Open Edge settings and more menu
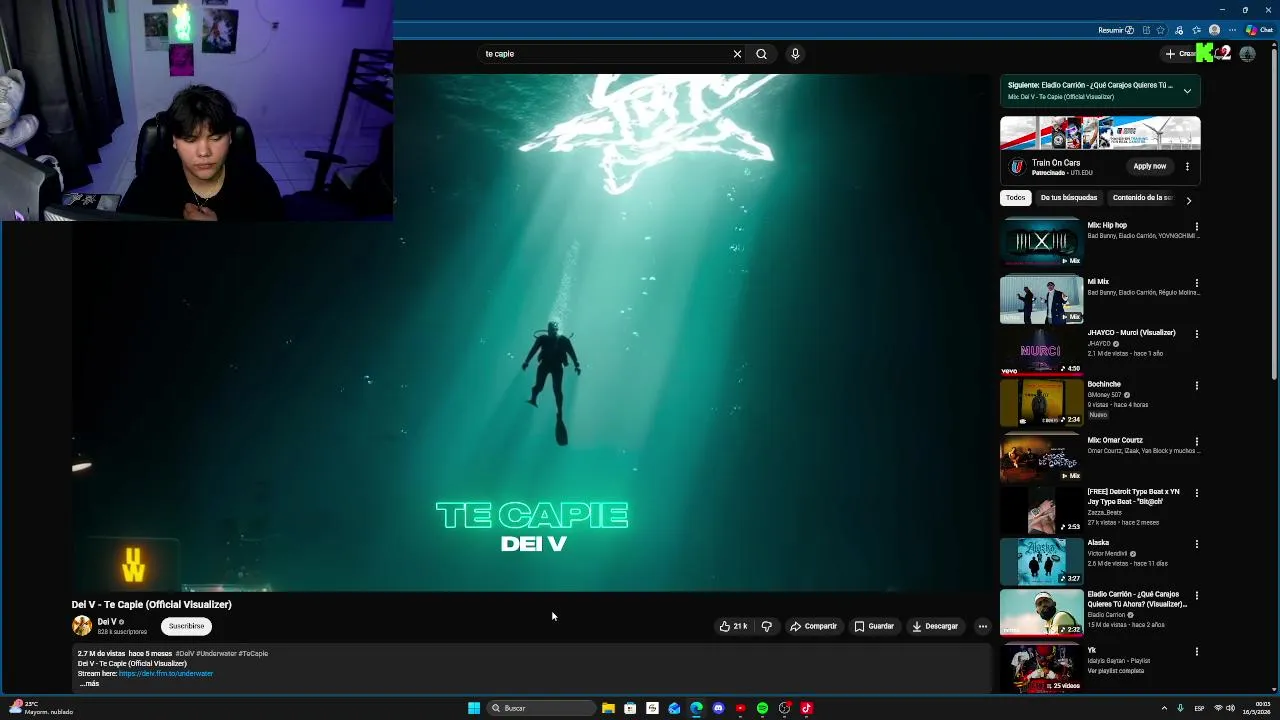1280x720 pixels. (1232, 30)
